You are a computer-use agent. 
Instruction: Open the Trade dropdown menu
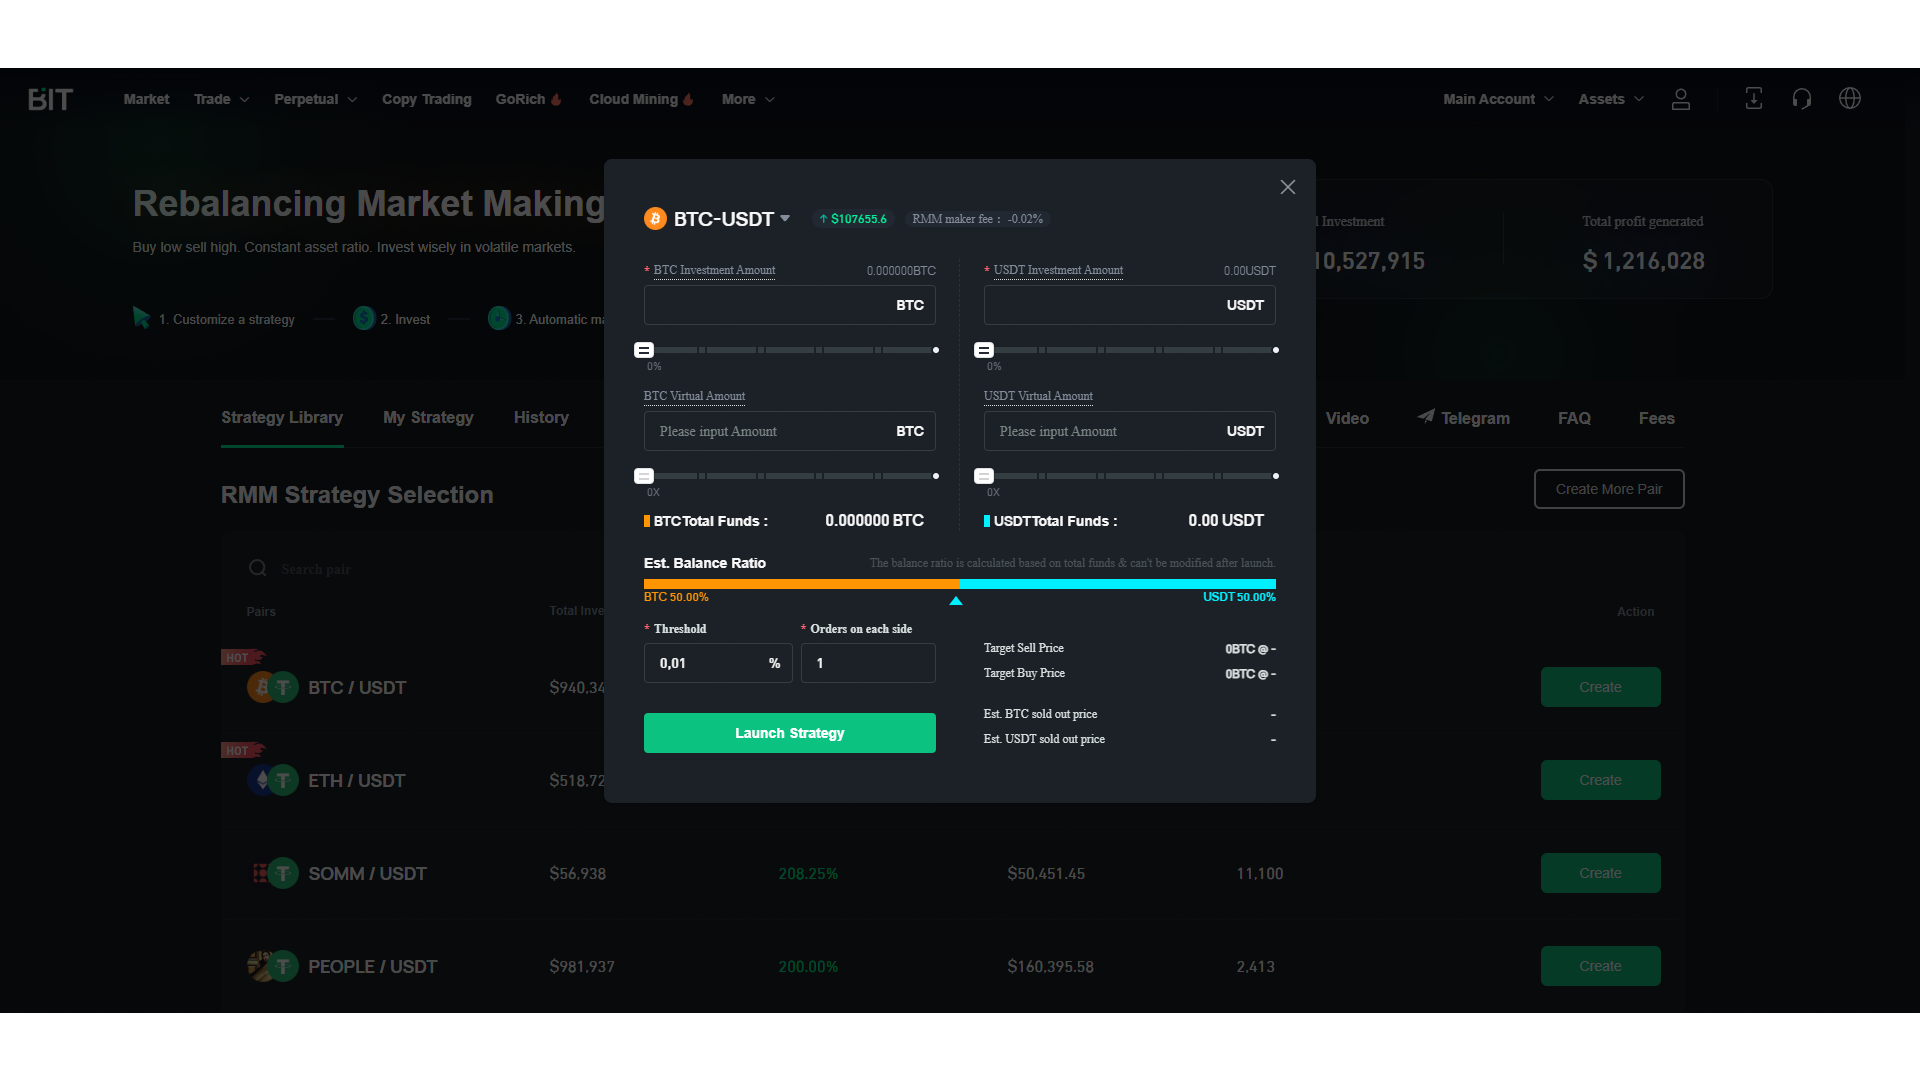tap(221, 99)
